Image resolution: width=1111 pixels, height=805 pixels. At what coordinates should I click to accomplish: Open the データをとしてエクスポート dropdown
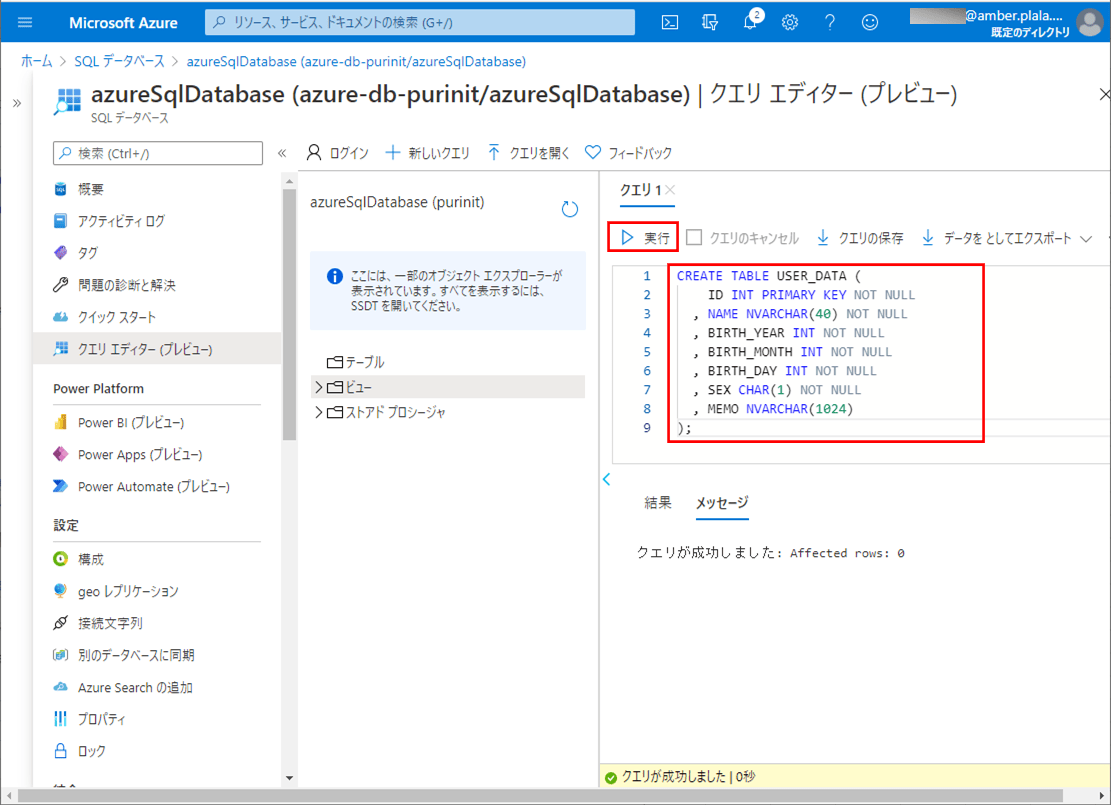click(1007, 238)
